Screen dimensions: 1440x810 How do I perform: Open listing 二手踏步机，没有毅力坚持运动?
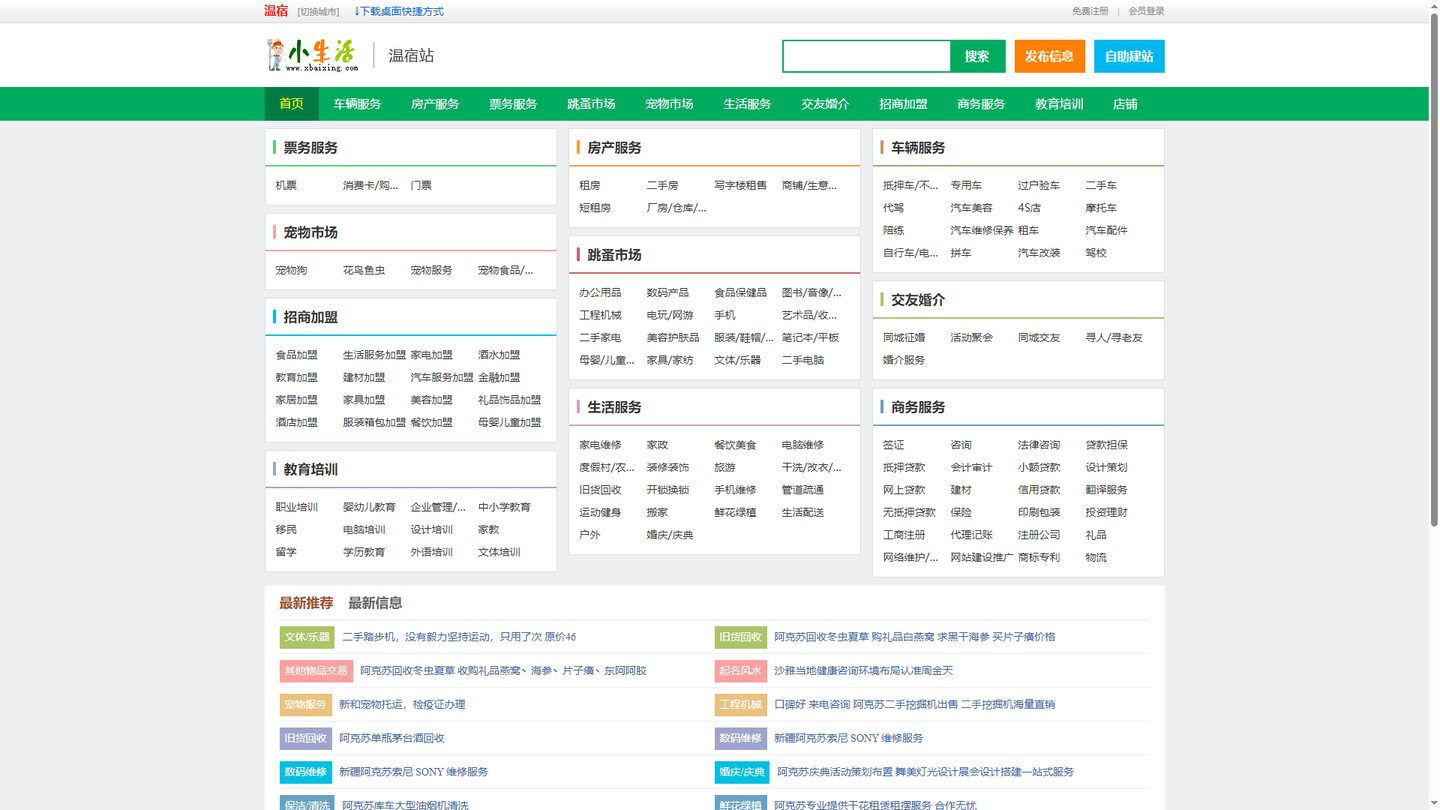(459, 637)
